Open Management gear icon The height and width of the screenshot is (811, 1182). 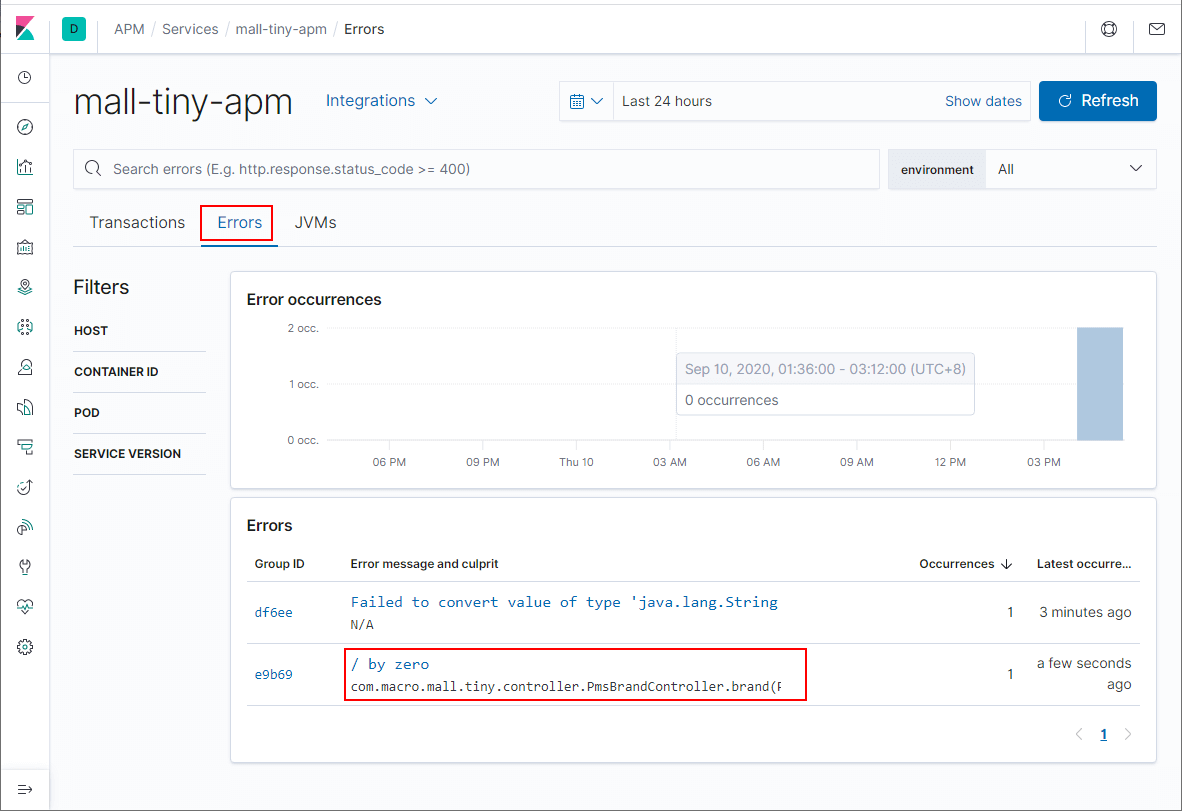[25, 647]
